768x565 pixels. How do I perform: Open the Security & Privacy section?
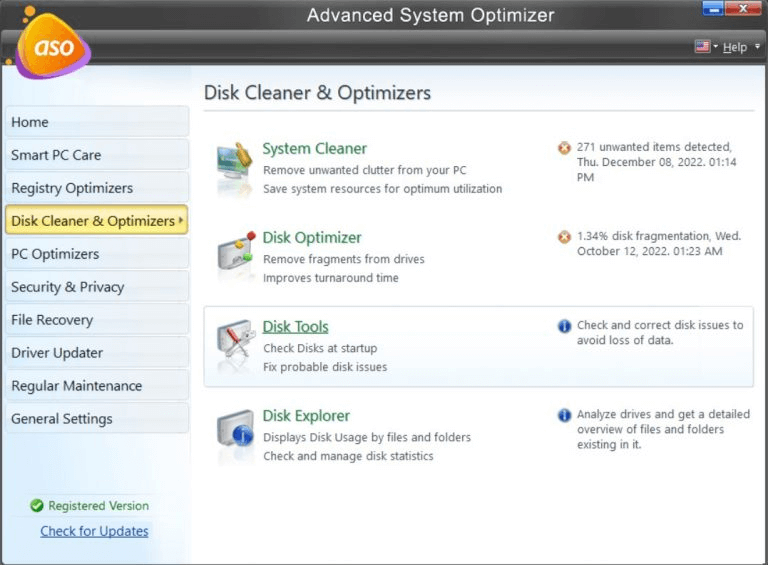point(96,287)
